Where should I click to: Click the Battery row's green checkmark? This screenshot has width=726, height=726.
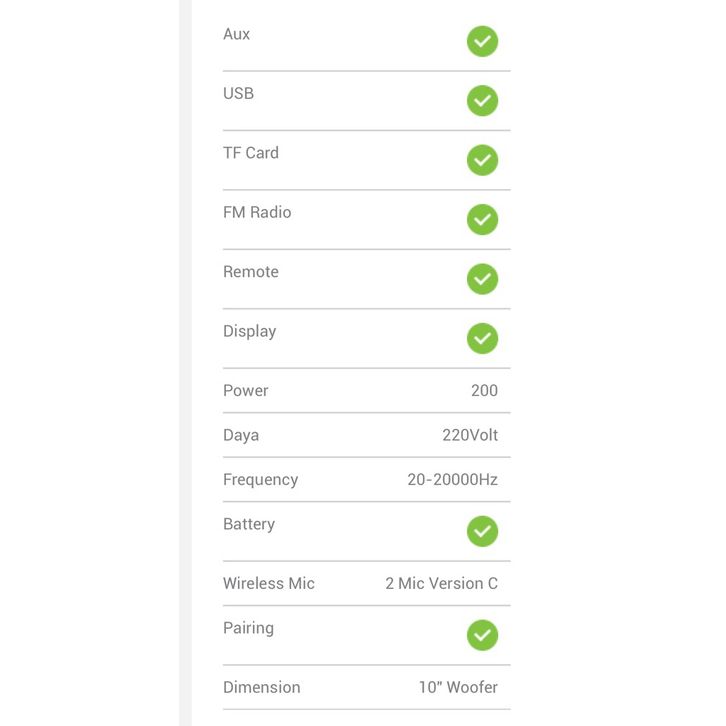point(482,531)
